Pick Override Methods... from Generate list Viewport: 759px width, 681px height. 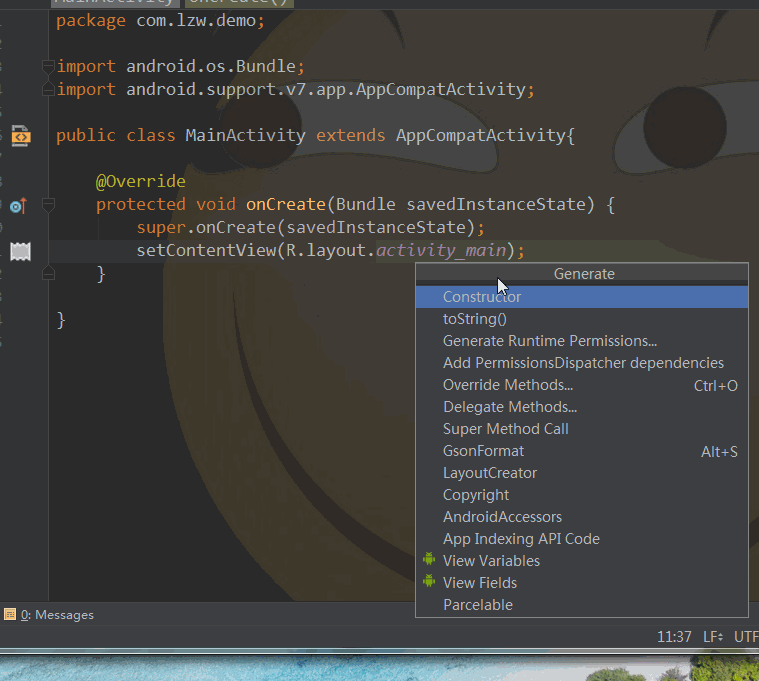(x=508, y=385)
